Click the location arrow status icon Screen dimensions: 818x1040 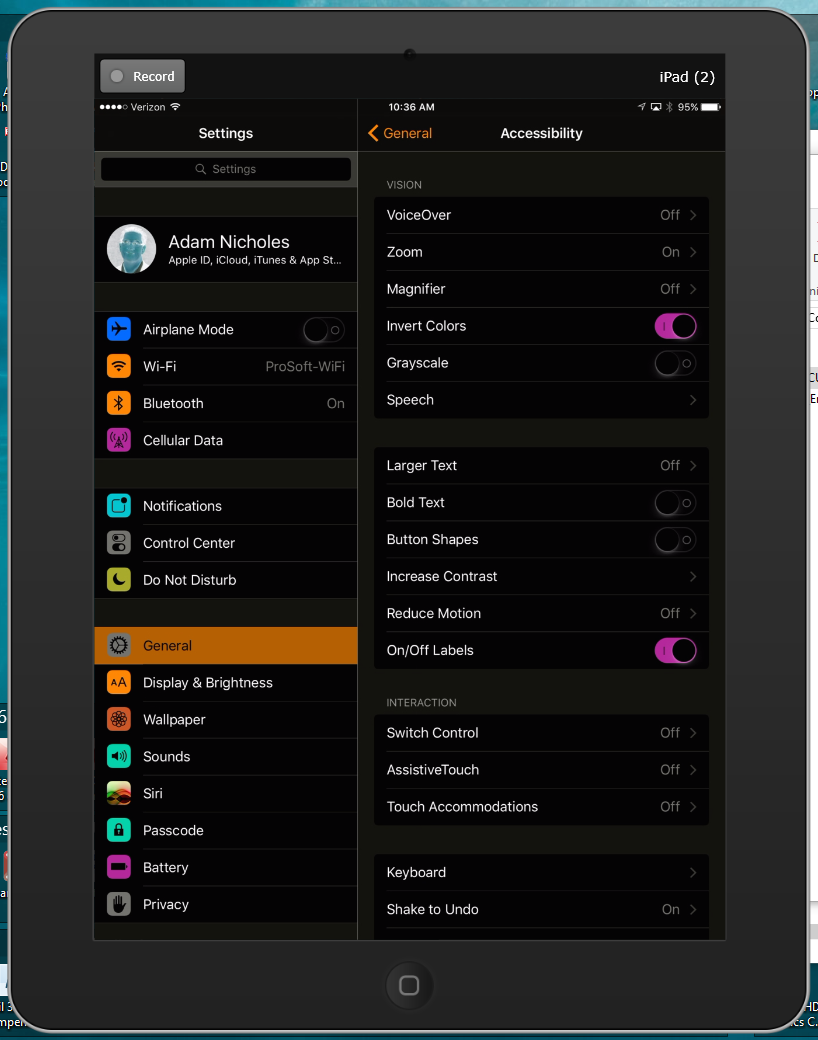[x=642, y=107]
